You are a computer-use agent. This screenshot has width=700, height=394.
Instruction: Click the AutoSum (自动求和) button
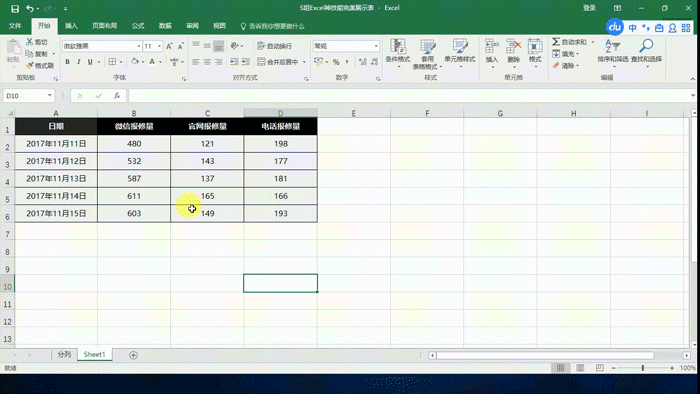pos(570,42)
